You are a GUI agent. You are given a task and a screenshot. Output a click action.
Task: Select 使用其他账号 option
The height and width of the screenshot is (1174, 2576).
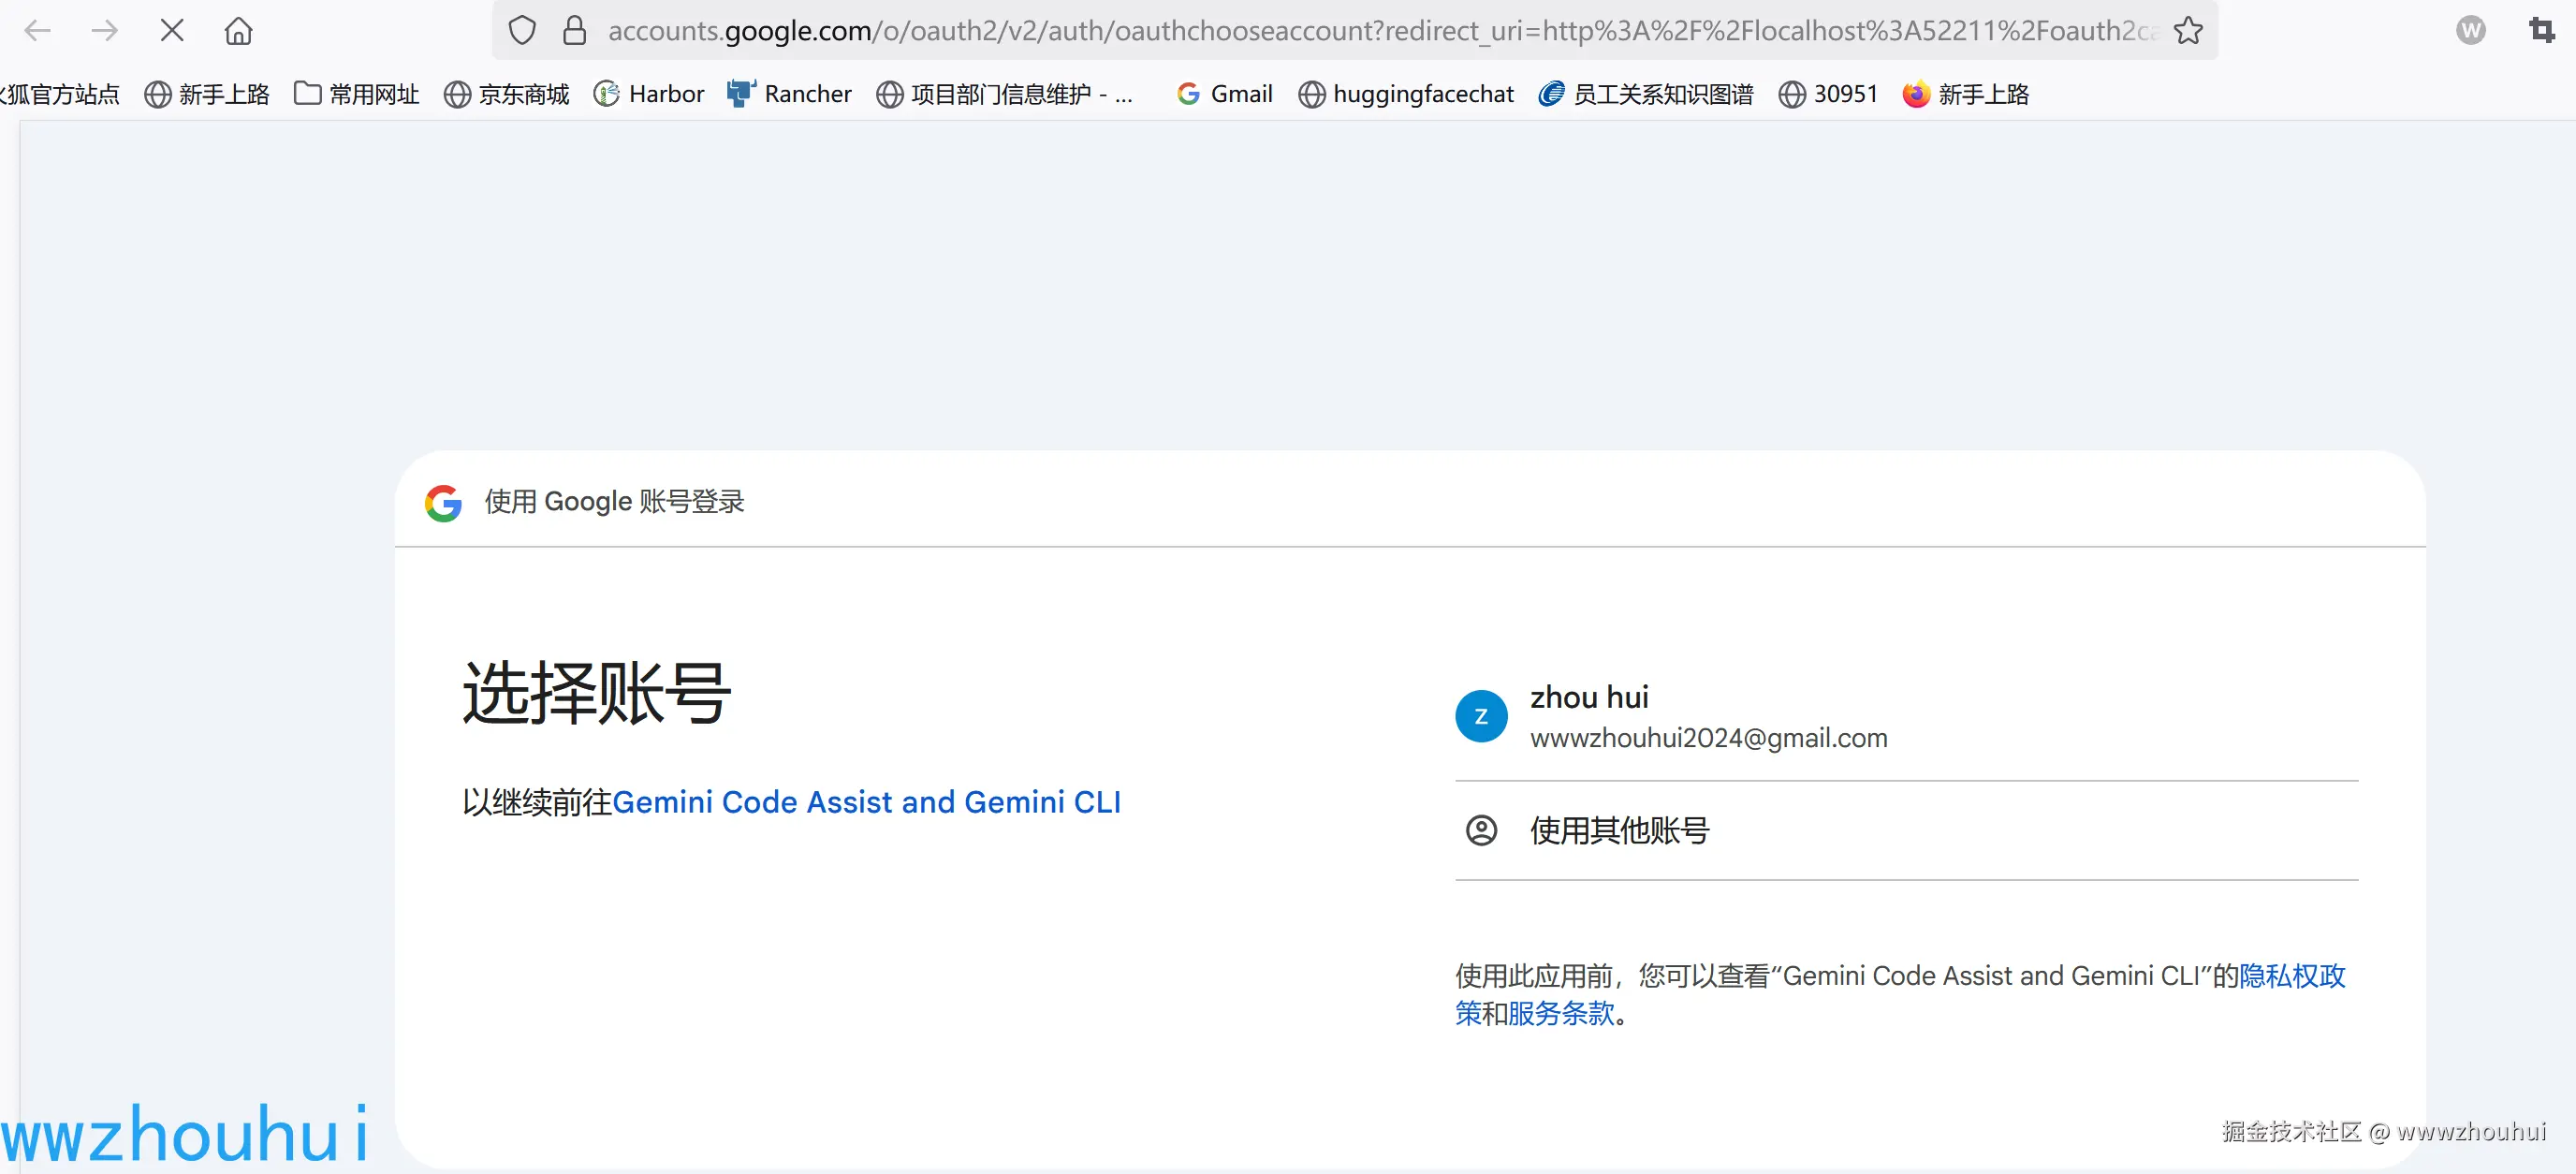coord(1906,831)
